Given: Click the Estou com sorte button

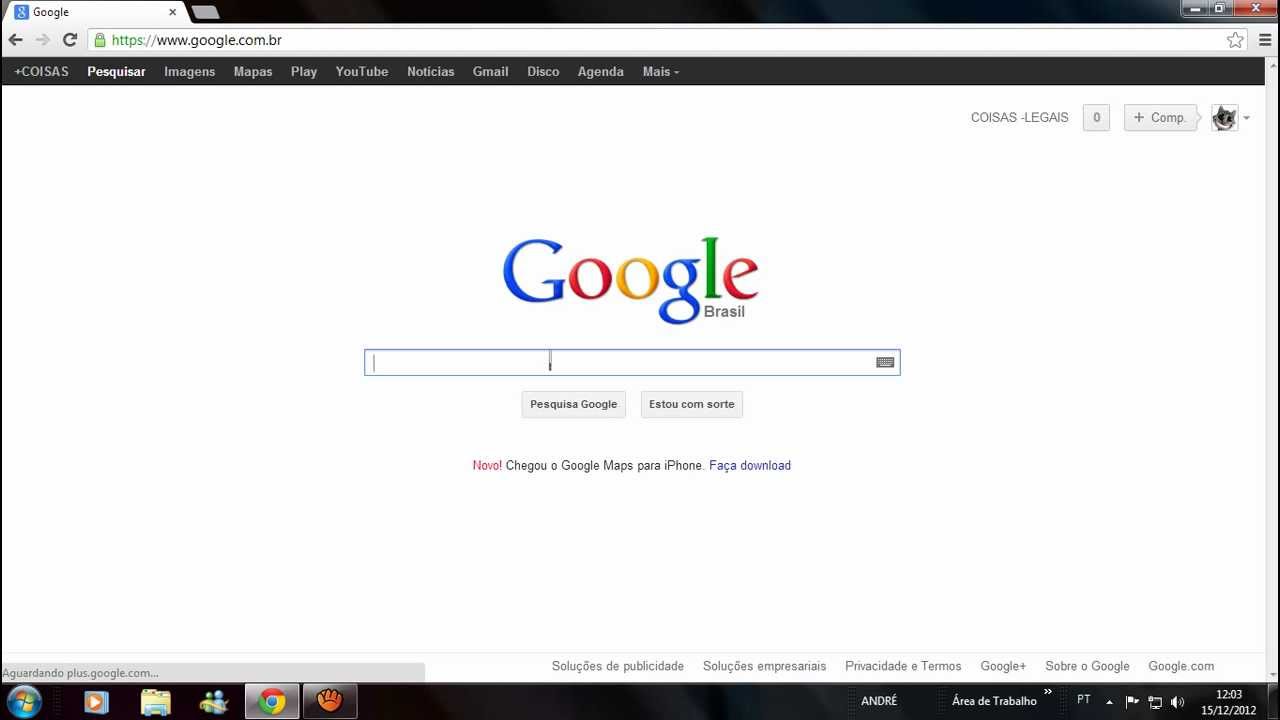Looking at the screenshot, I should [692, 404].
